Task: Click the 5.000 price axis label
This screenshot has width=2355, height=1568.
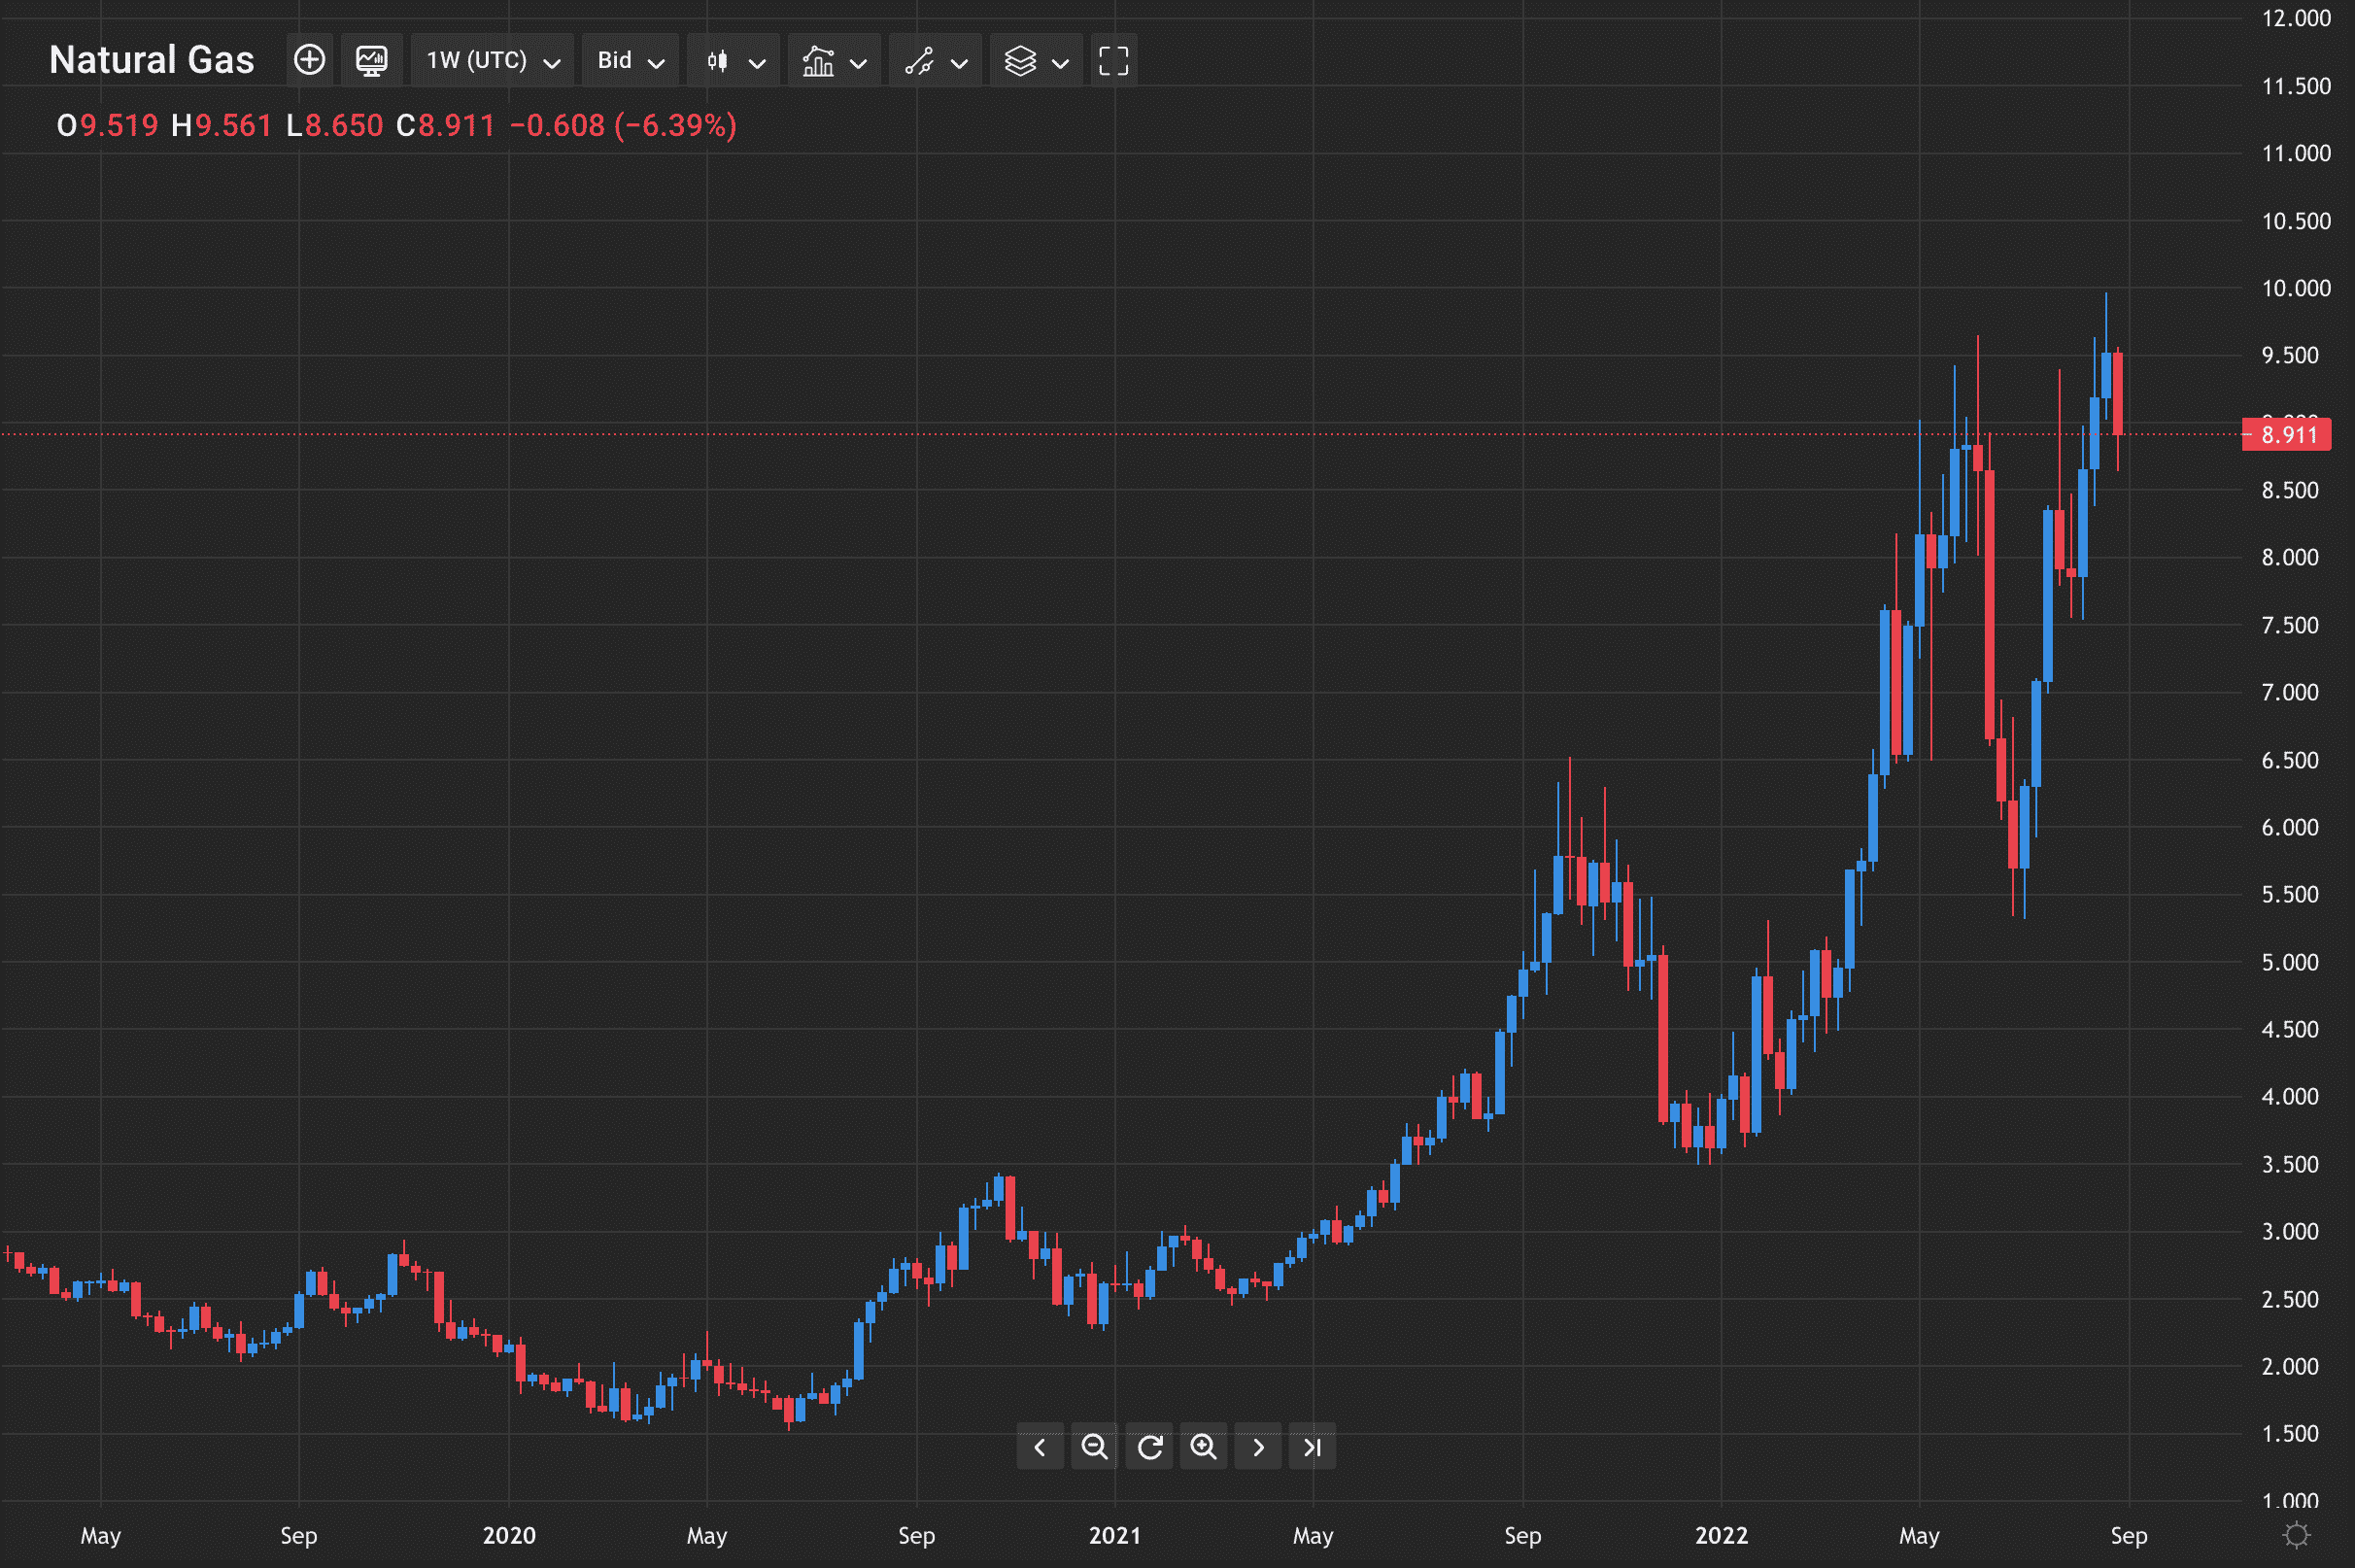Action: click(x=2290, y=962)
